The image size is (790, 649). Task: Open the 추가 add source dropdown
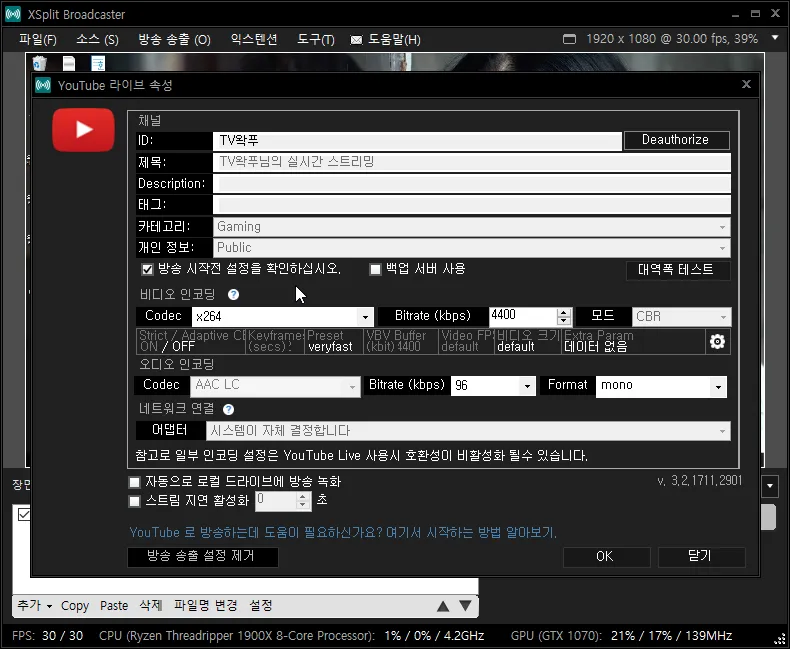pyautogui.click(x=34, y=605)
